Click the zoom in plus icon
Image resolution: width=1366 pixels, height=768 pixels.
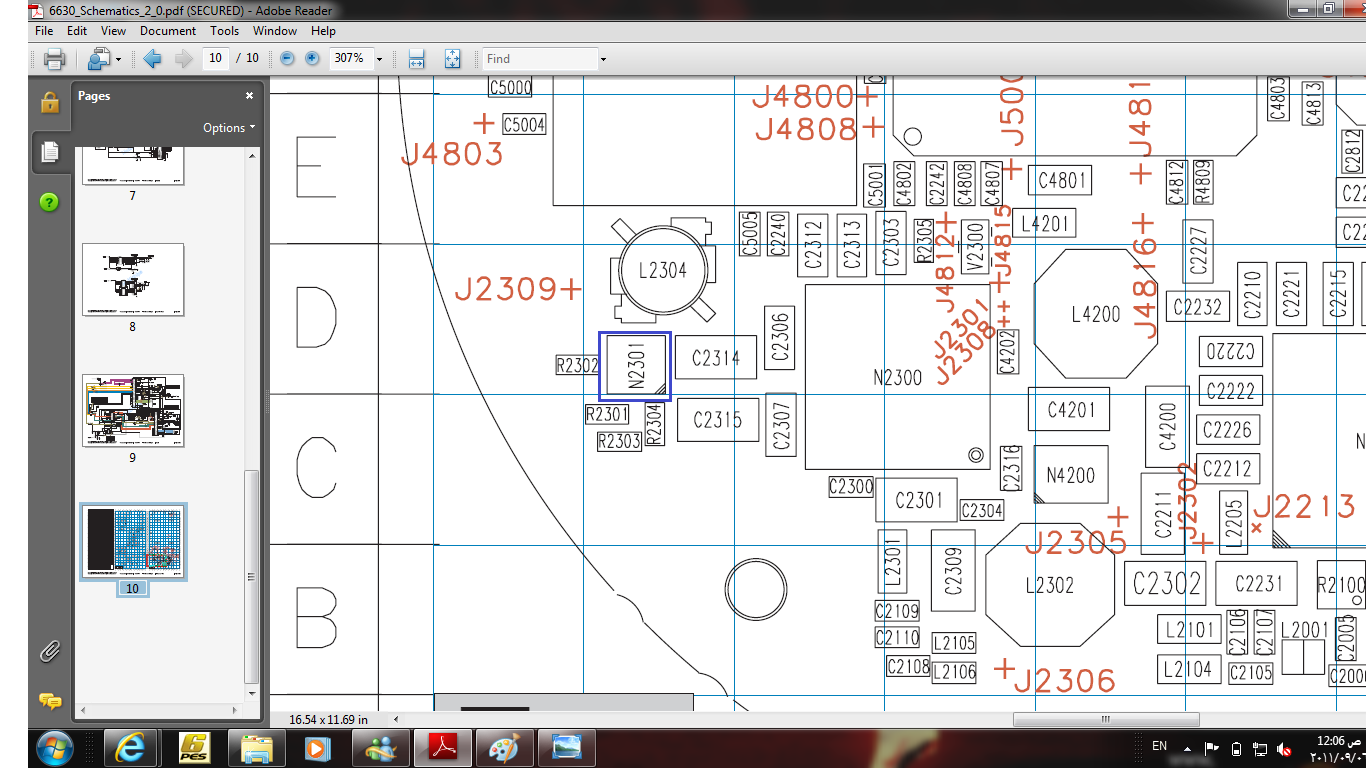pyautogui.click(x=312, y=59)
